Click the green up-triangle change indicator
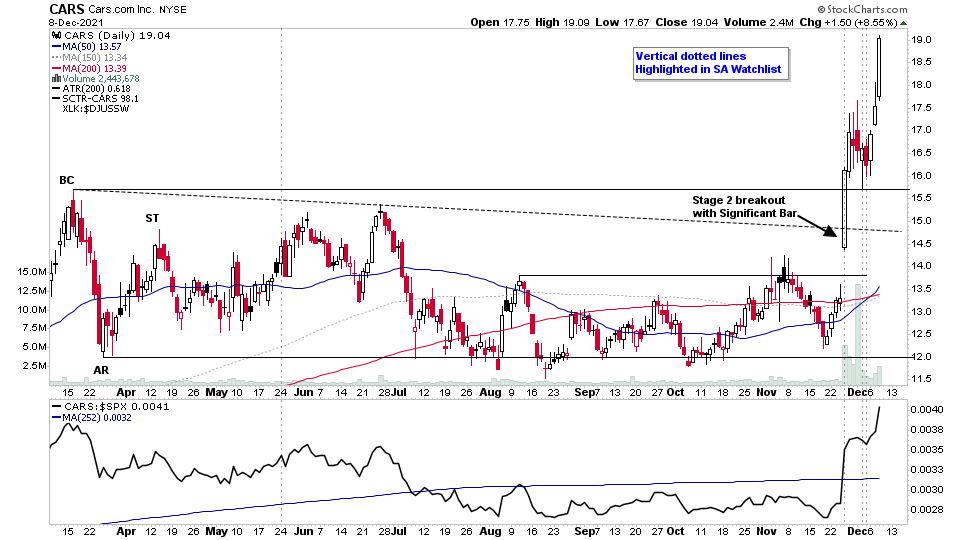960x540 pixels. click(904, 23)
